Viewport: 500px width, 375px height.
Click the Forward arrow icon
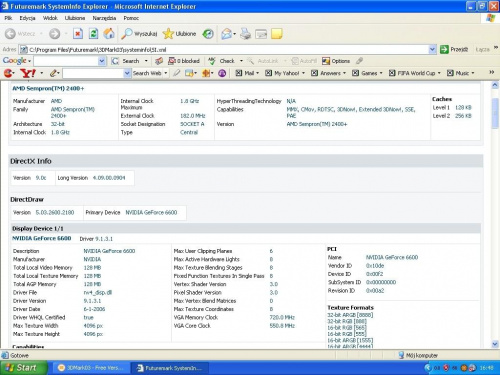point(55,34)
